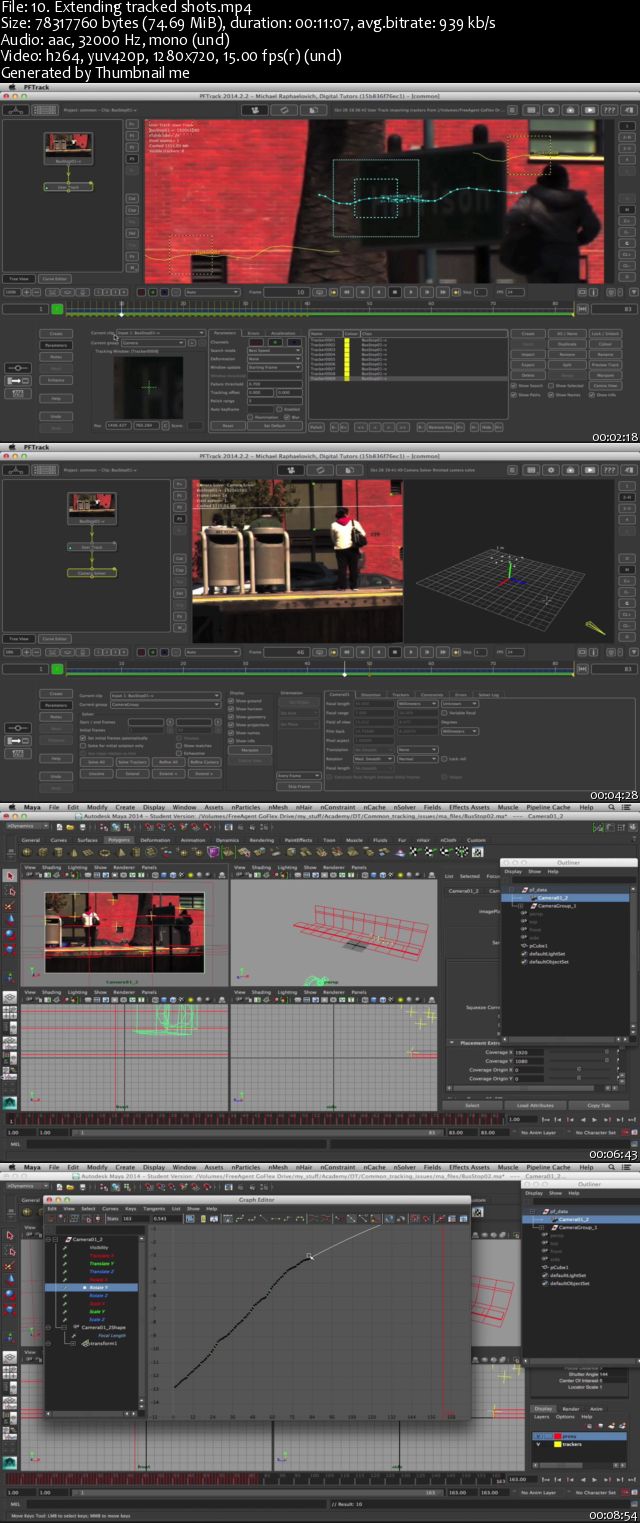The image size is (640, 1523).
Task: Click Copy Tab button in 06:43 frame
Action: click(599, 1105)
